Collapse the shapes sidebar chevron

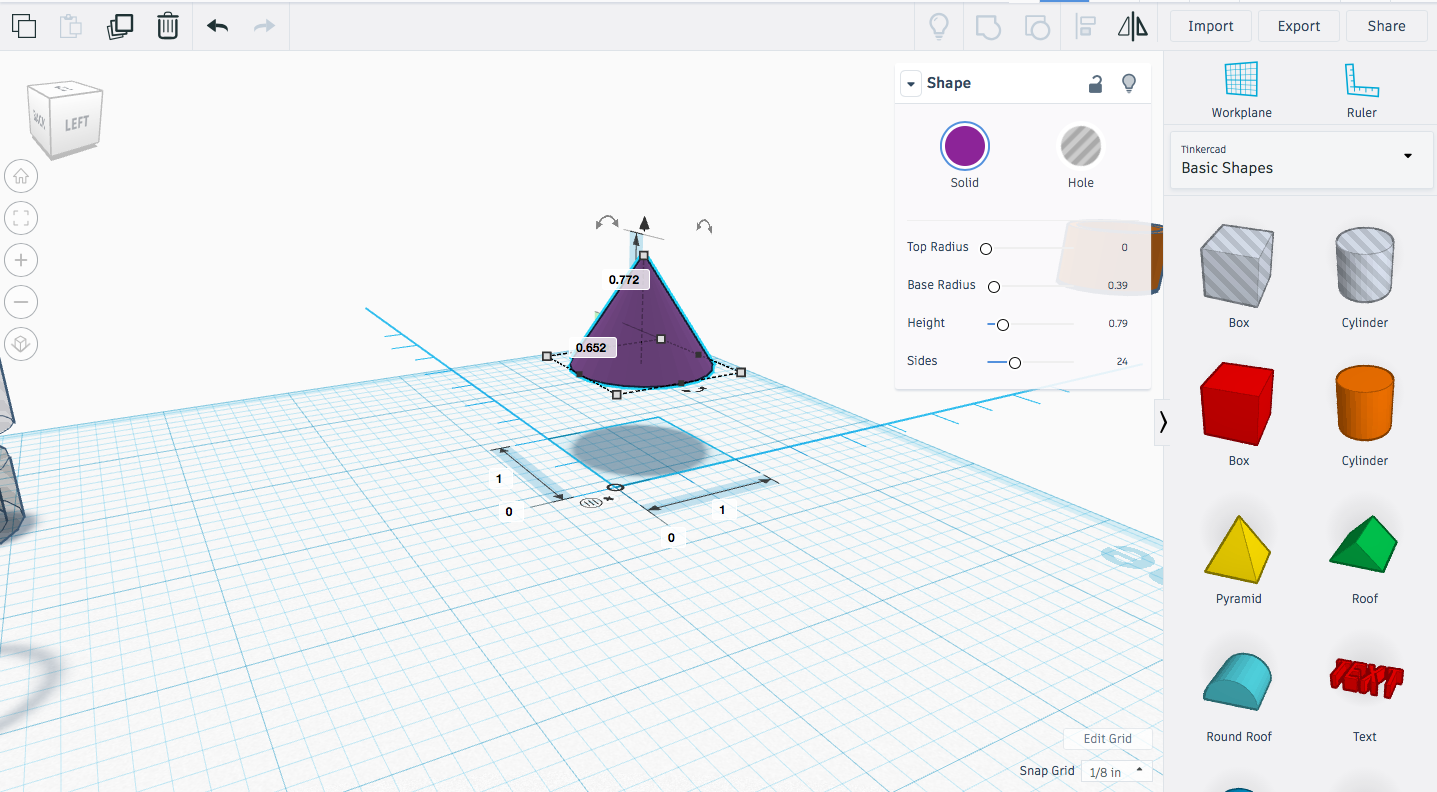click(x=1162, y=422)
